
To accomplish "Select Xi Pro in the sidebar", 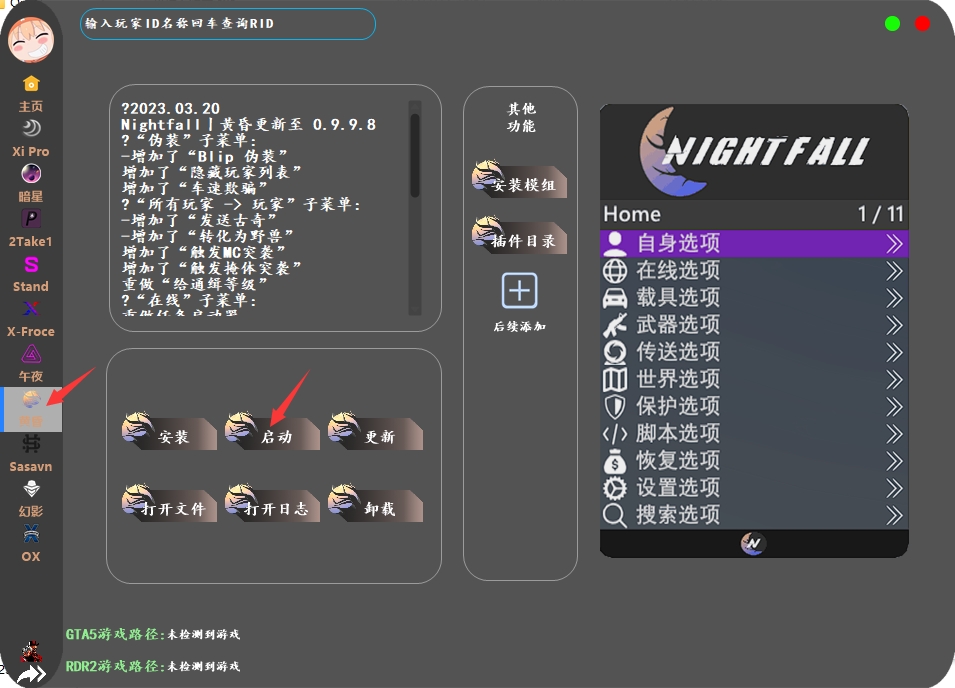I will [x=31, y=136].
